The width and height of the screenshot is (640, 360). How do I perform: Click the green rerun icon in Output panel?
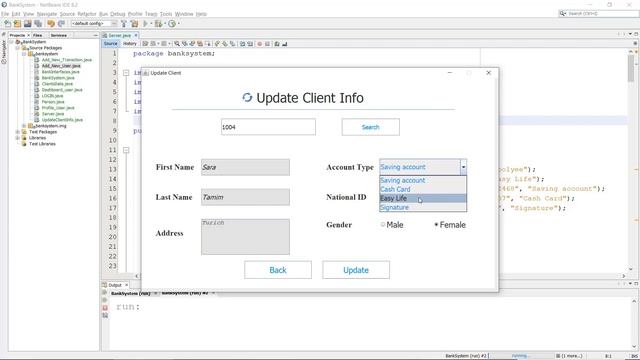[105, 293]
